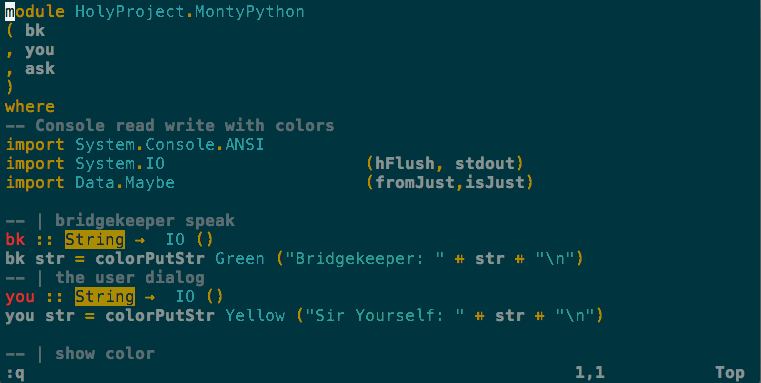Click the Yellow color constructor

[x=255, y=316]
